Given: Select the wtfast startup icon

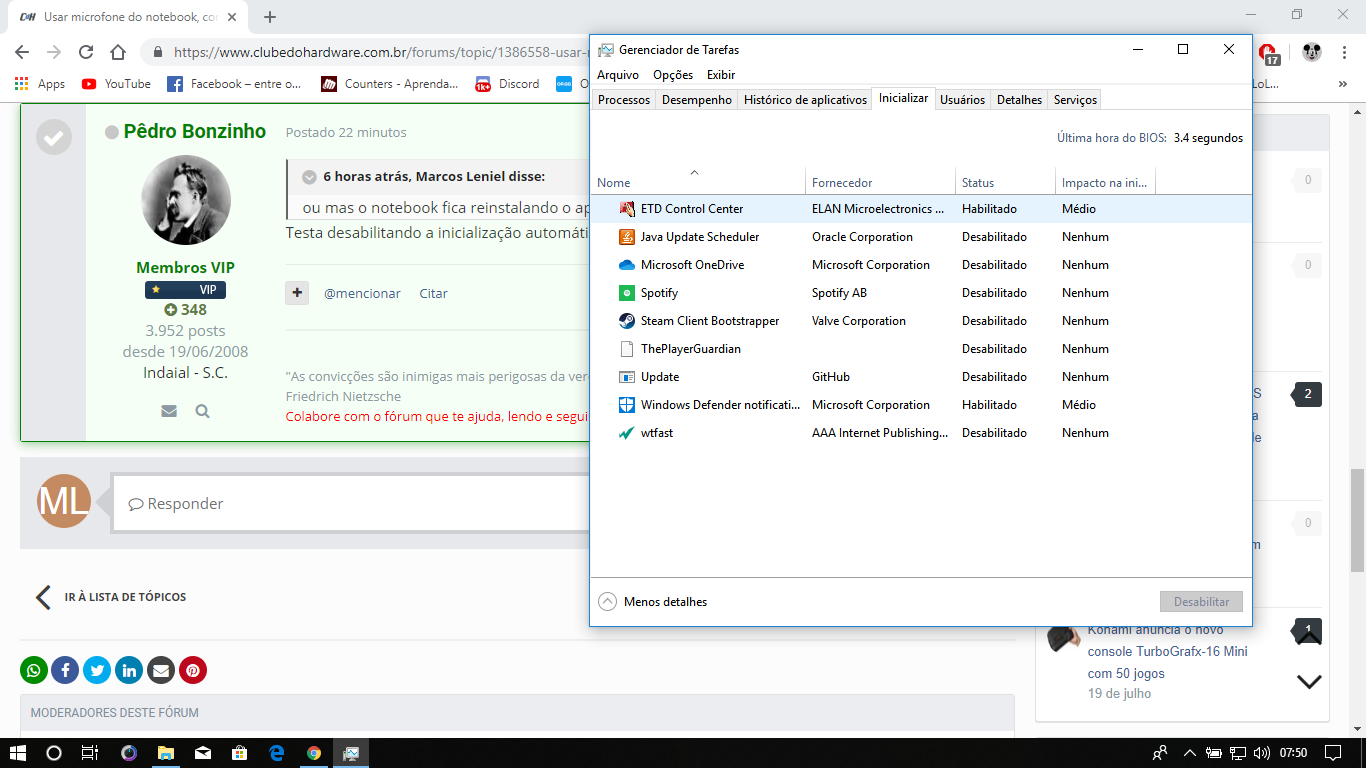Looking at the screenshot, I should [627, 433].
